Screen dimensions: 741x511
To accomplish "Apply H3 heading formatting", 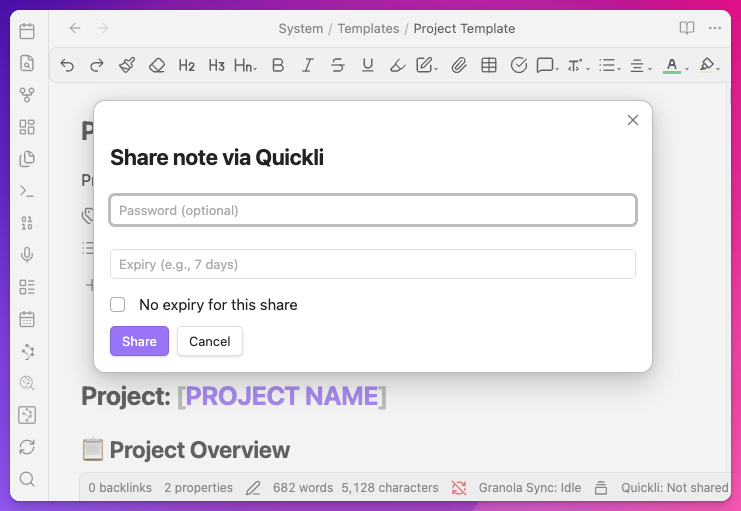I will click(216, 65).
